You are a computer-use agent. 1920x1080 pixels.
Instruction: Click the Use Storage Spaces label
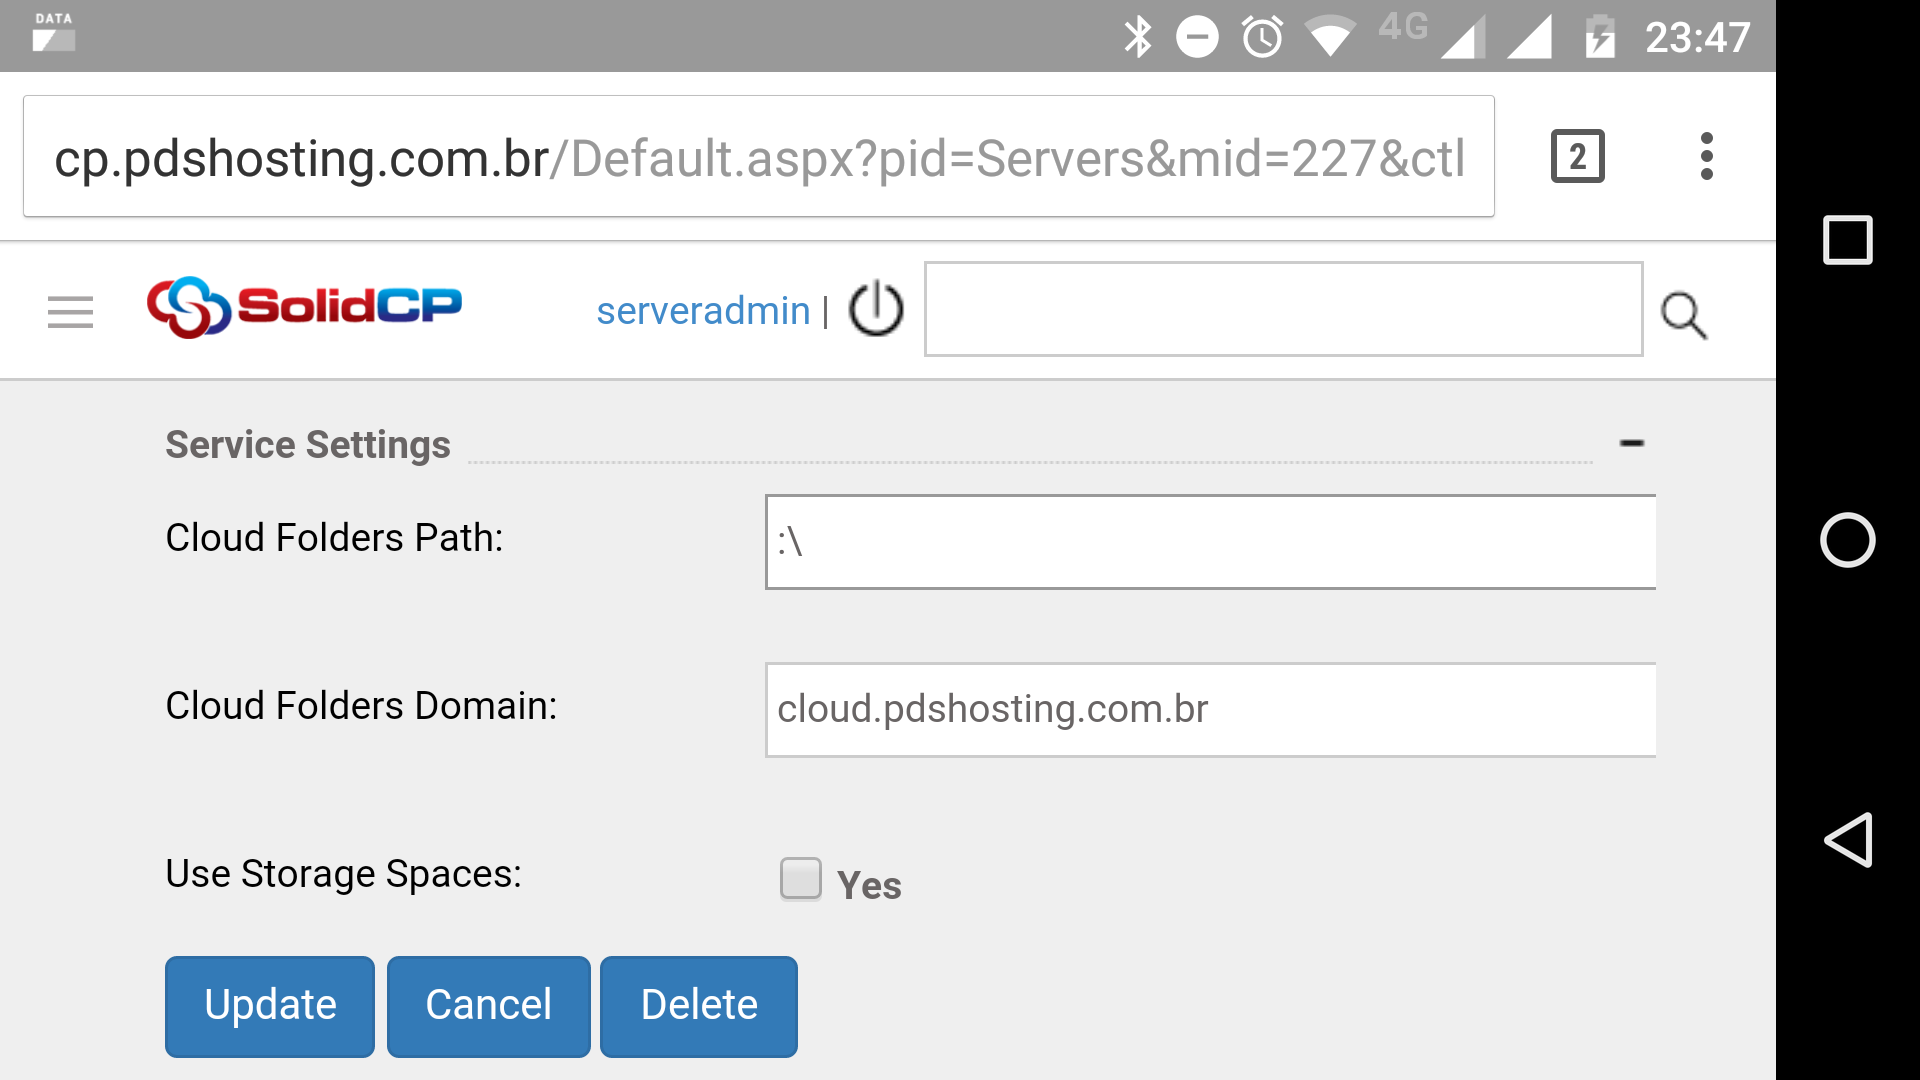343,874
